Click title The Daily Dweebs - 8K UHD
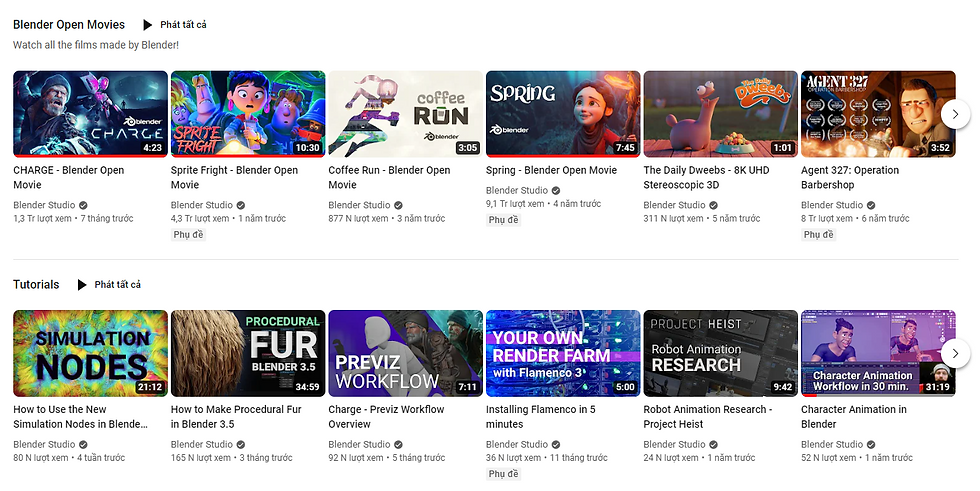Image resolution: width=980 pixels, height=491 pixels. pyautogui.click(x=706, y=177)
